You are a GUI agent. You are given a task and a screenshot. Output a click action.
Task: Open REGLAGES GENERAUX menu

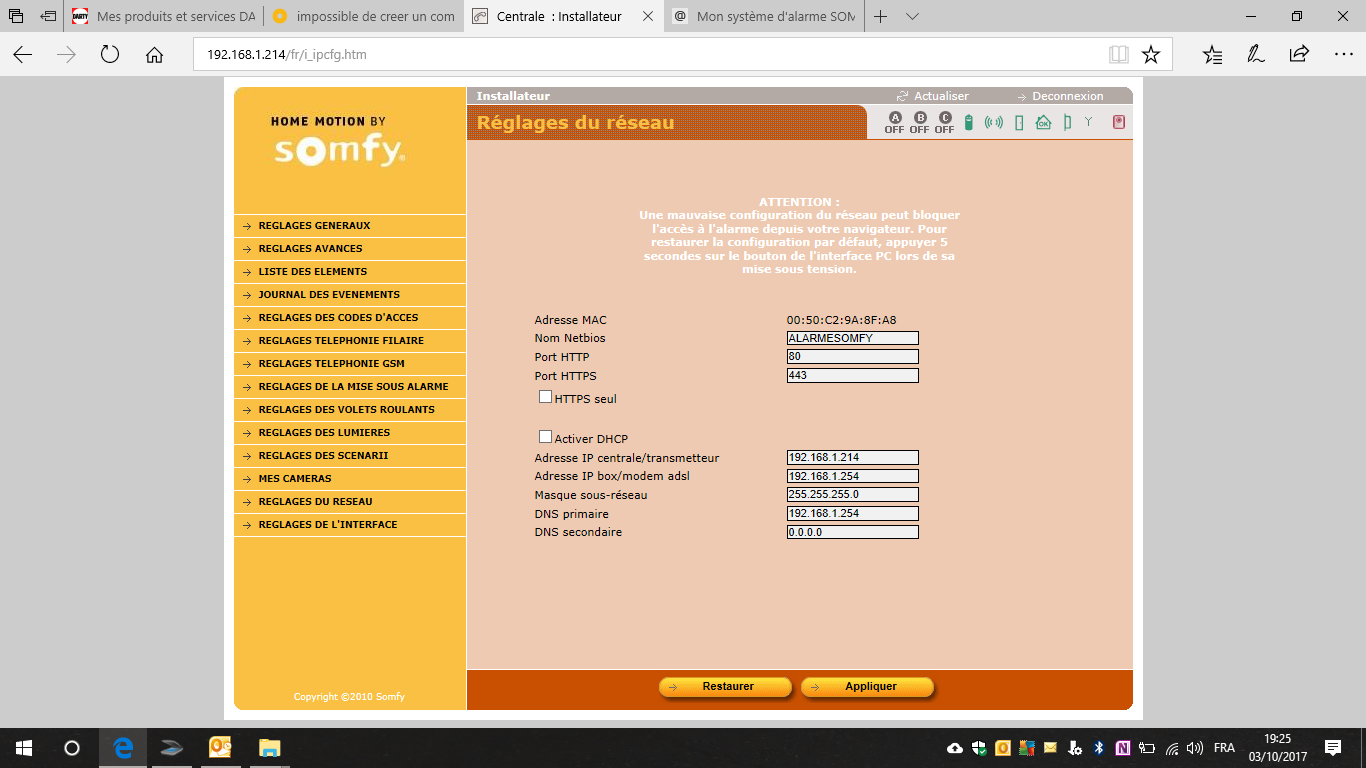350,226
